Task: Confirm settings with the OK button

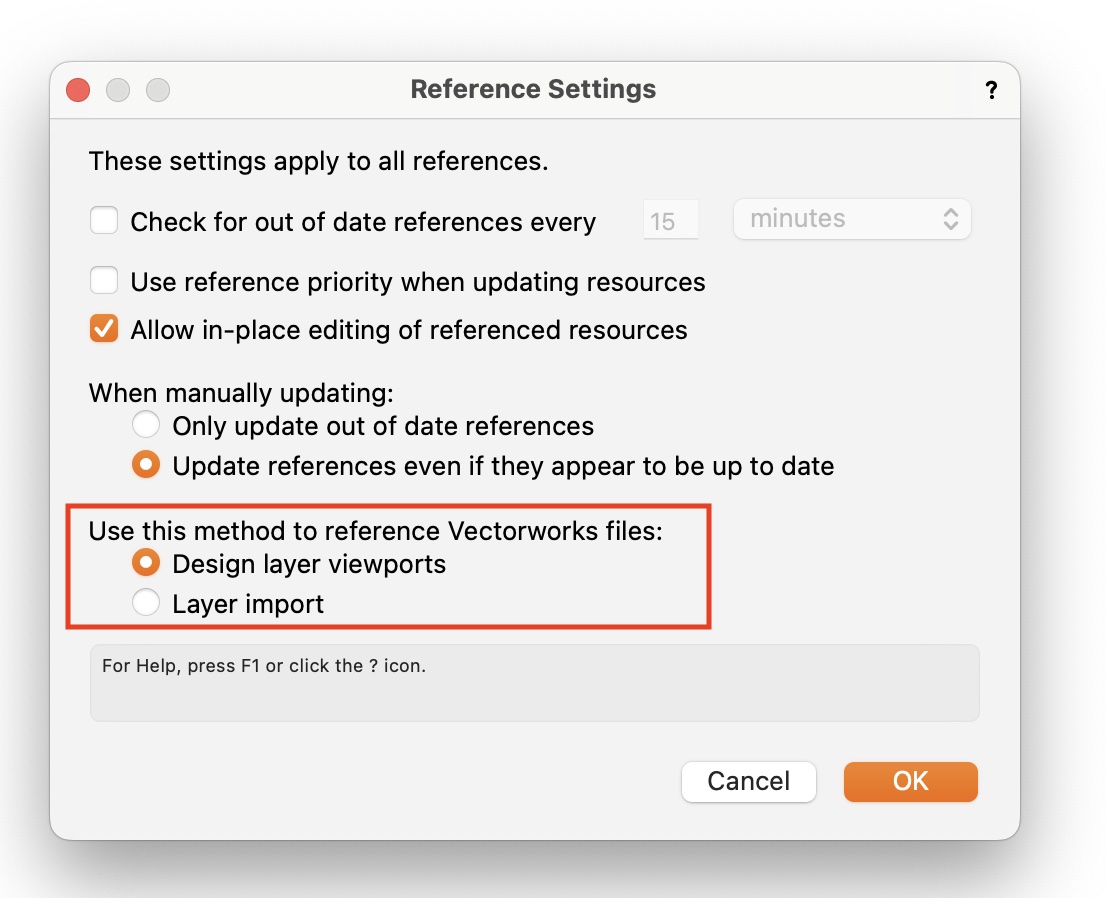Action: click(910, 781)
